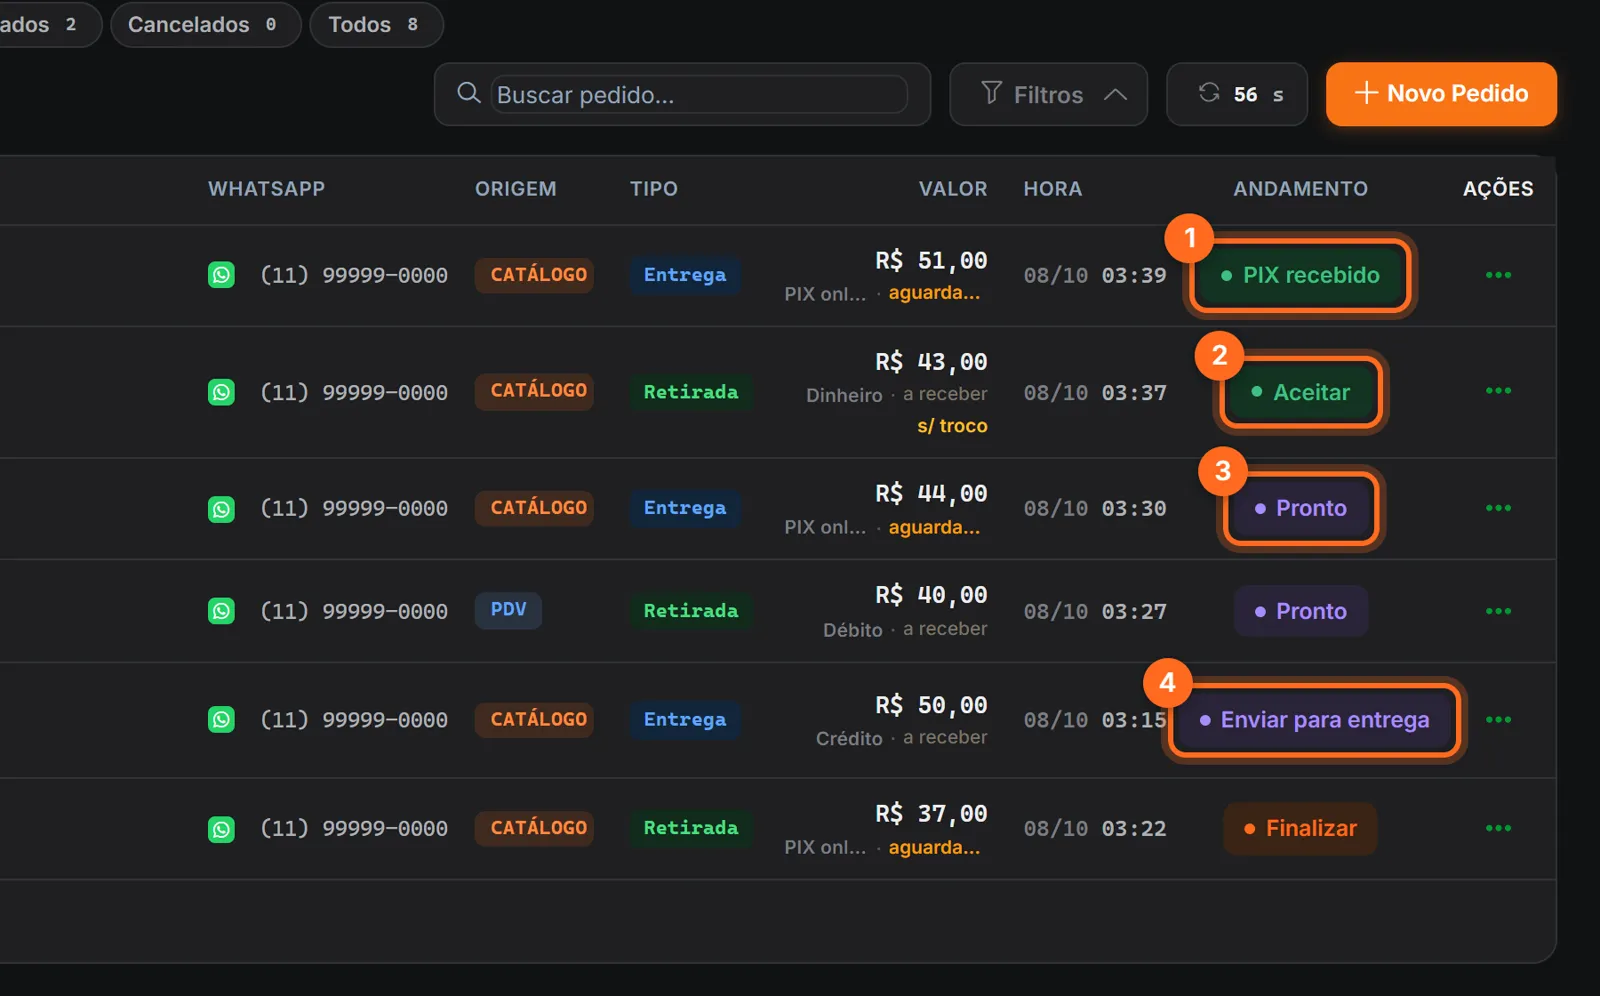
Task: Click Retirada badge in 03:37 row
Action: pos(691,392)
